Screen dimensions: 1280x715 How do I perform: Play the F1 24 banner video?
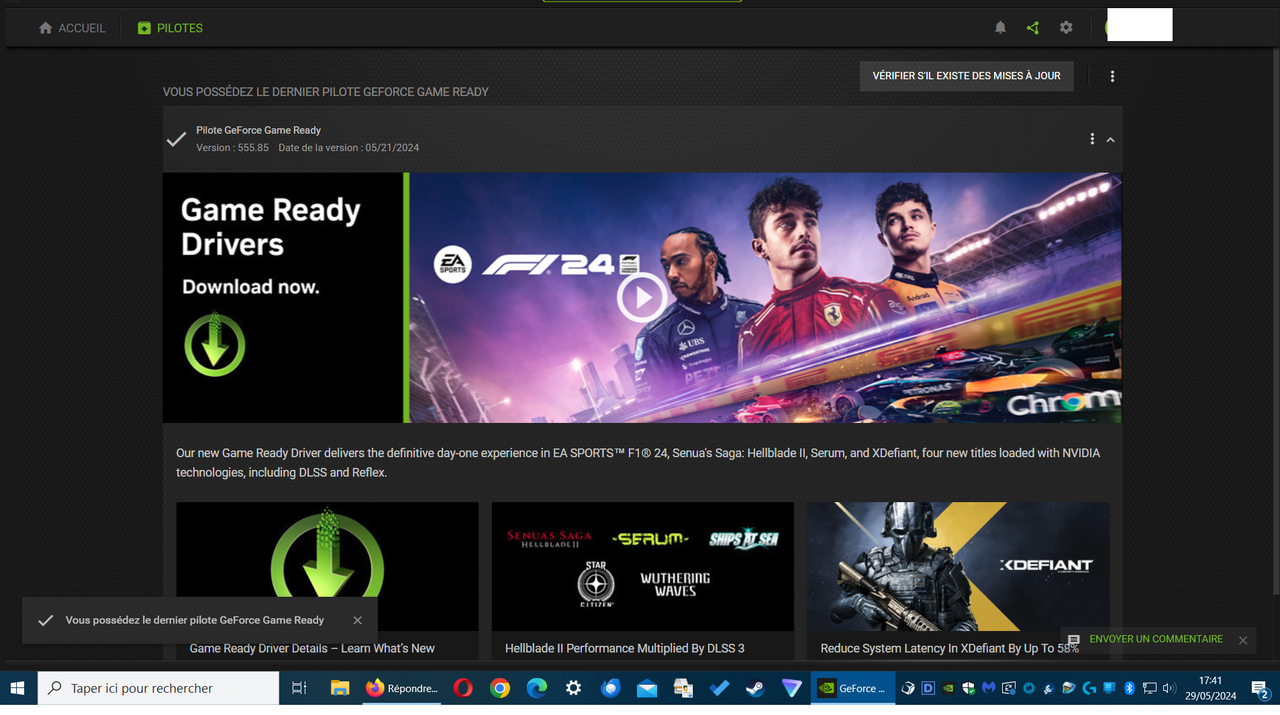pos(641,297)
